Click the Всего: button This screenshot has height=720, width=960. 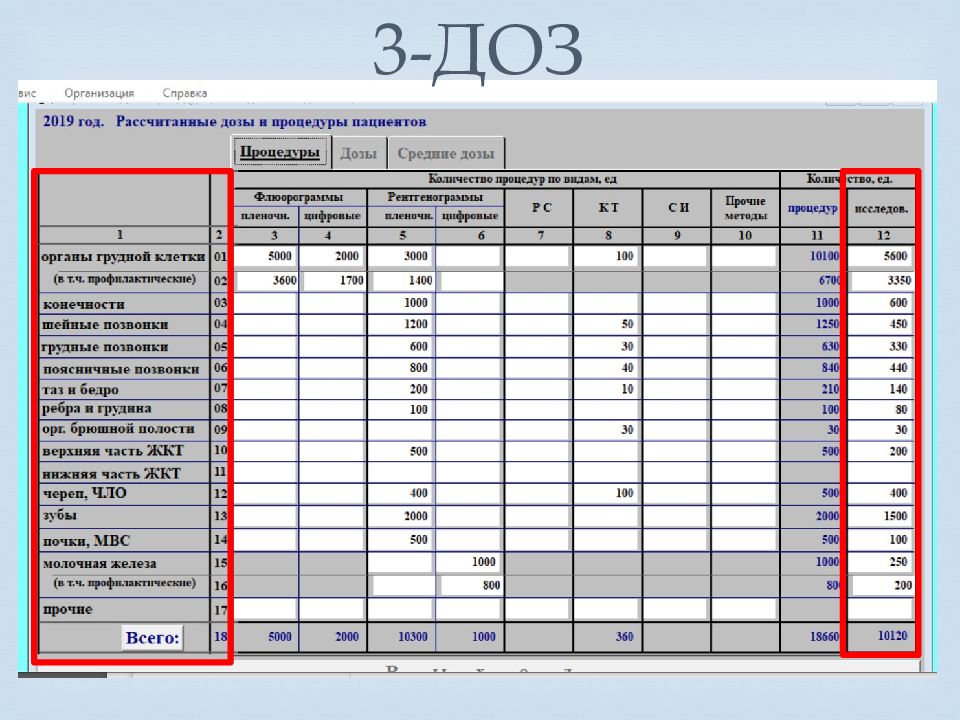click(x=153, y=638)
